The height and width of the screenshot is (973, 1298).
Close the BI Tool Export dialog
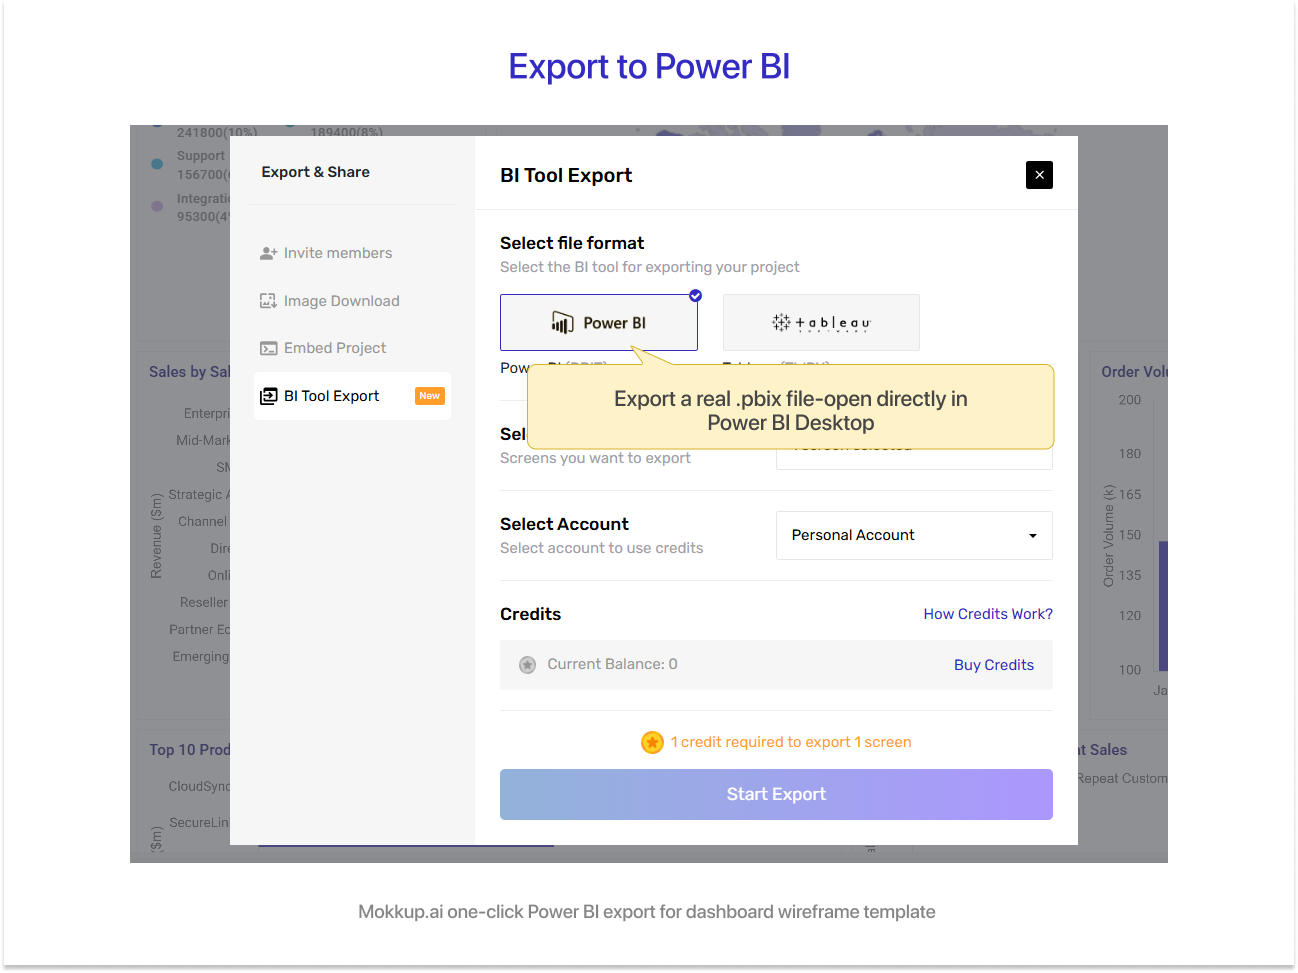tap(1039, 175)
